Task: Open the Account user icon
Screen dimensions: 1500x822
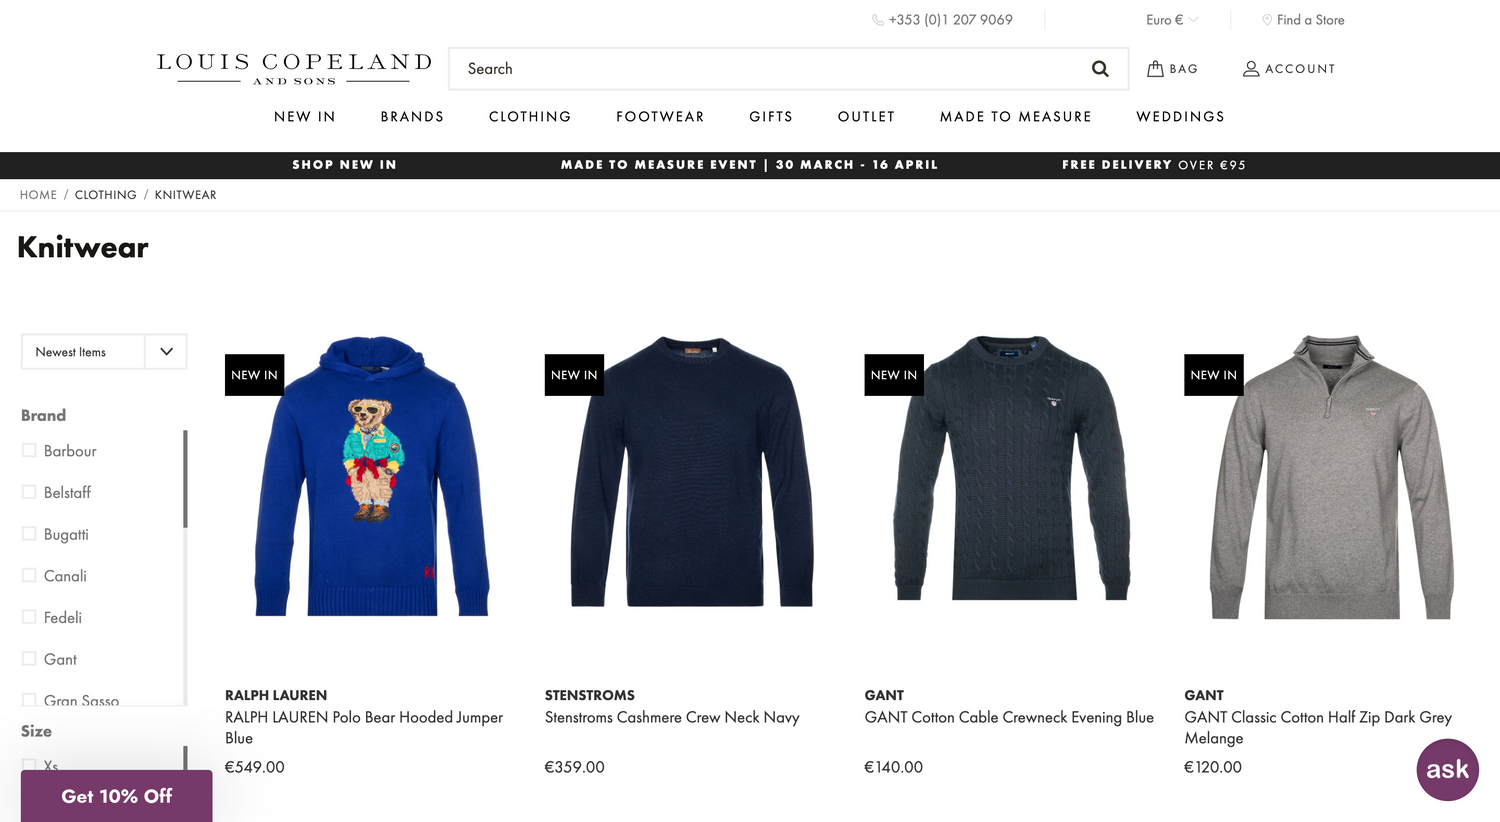Action: pyautogui.click(x=1251, y=69)
